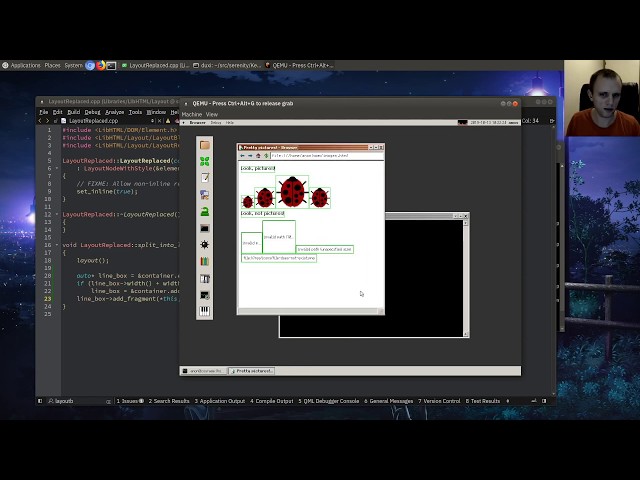Open 4 Compile Output pane
This screenshot has height=480, width=640.
click(x=272, y=401)
